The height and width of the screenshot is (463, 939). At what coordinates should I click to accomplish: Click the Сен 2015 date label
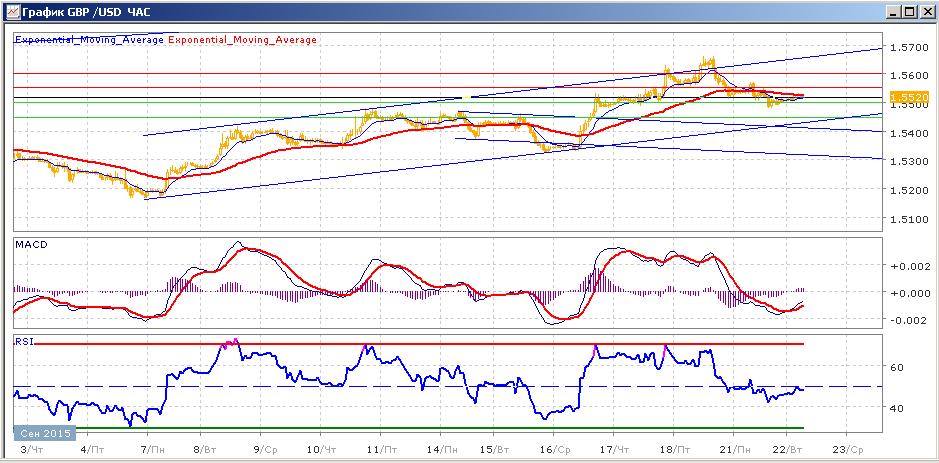pos(45,433)
